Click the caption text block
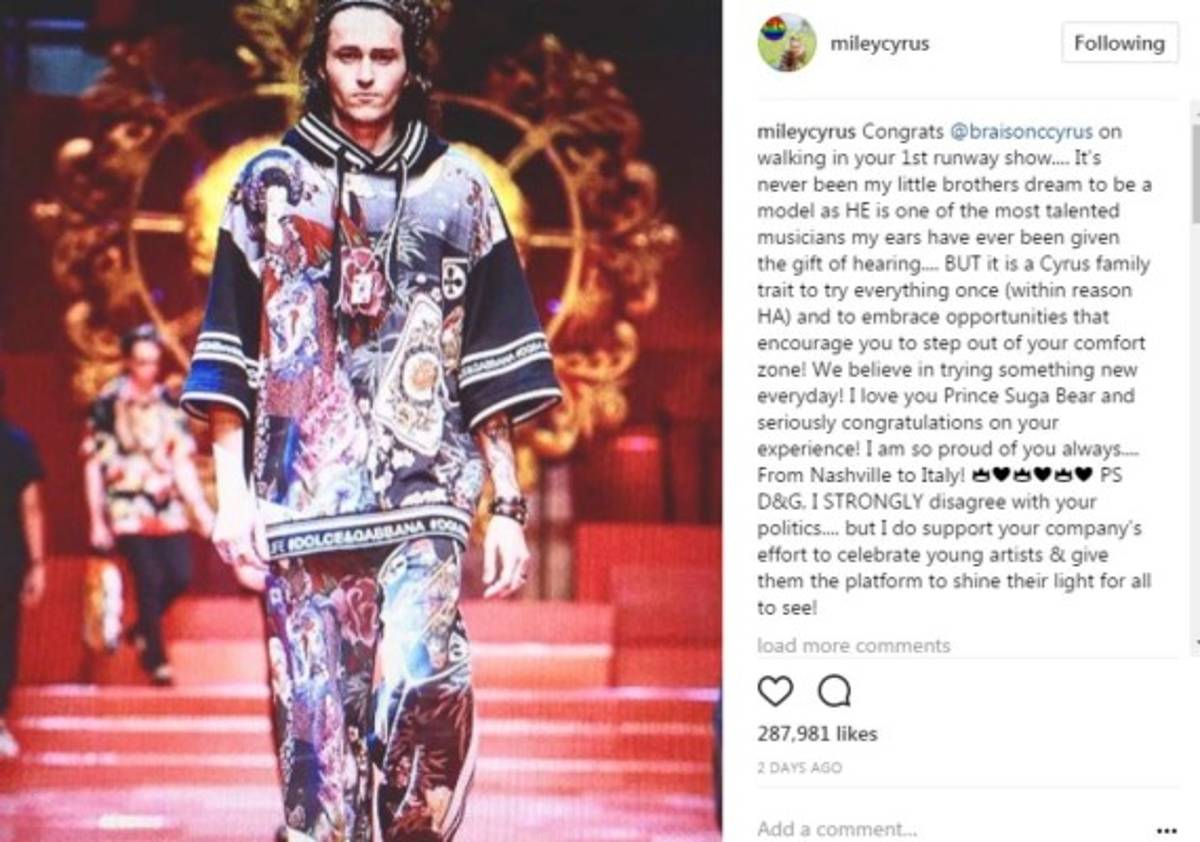 coord(956,369)
